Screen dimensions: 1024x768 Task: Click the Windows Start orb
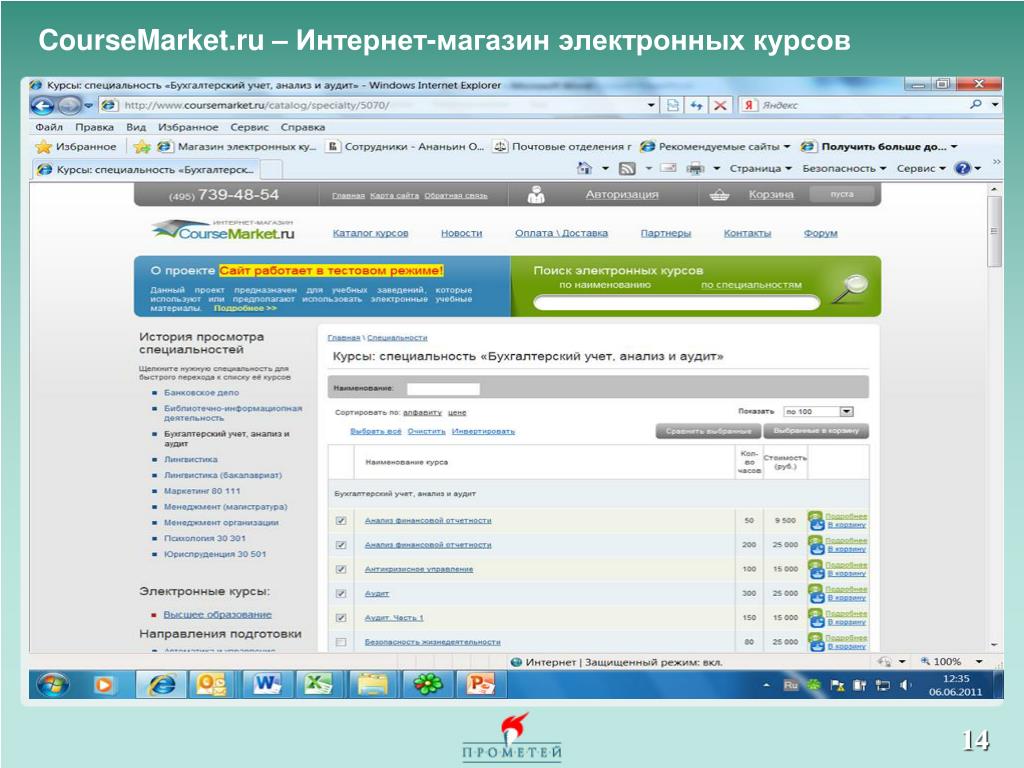[x=53, y=684]
